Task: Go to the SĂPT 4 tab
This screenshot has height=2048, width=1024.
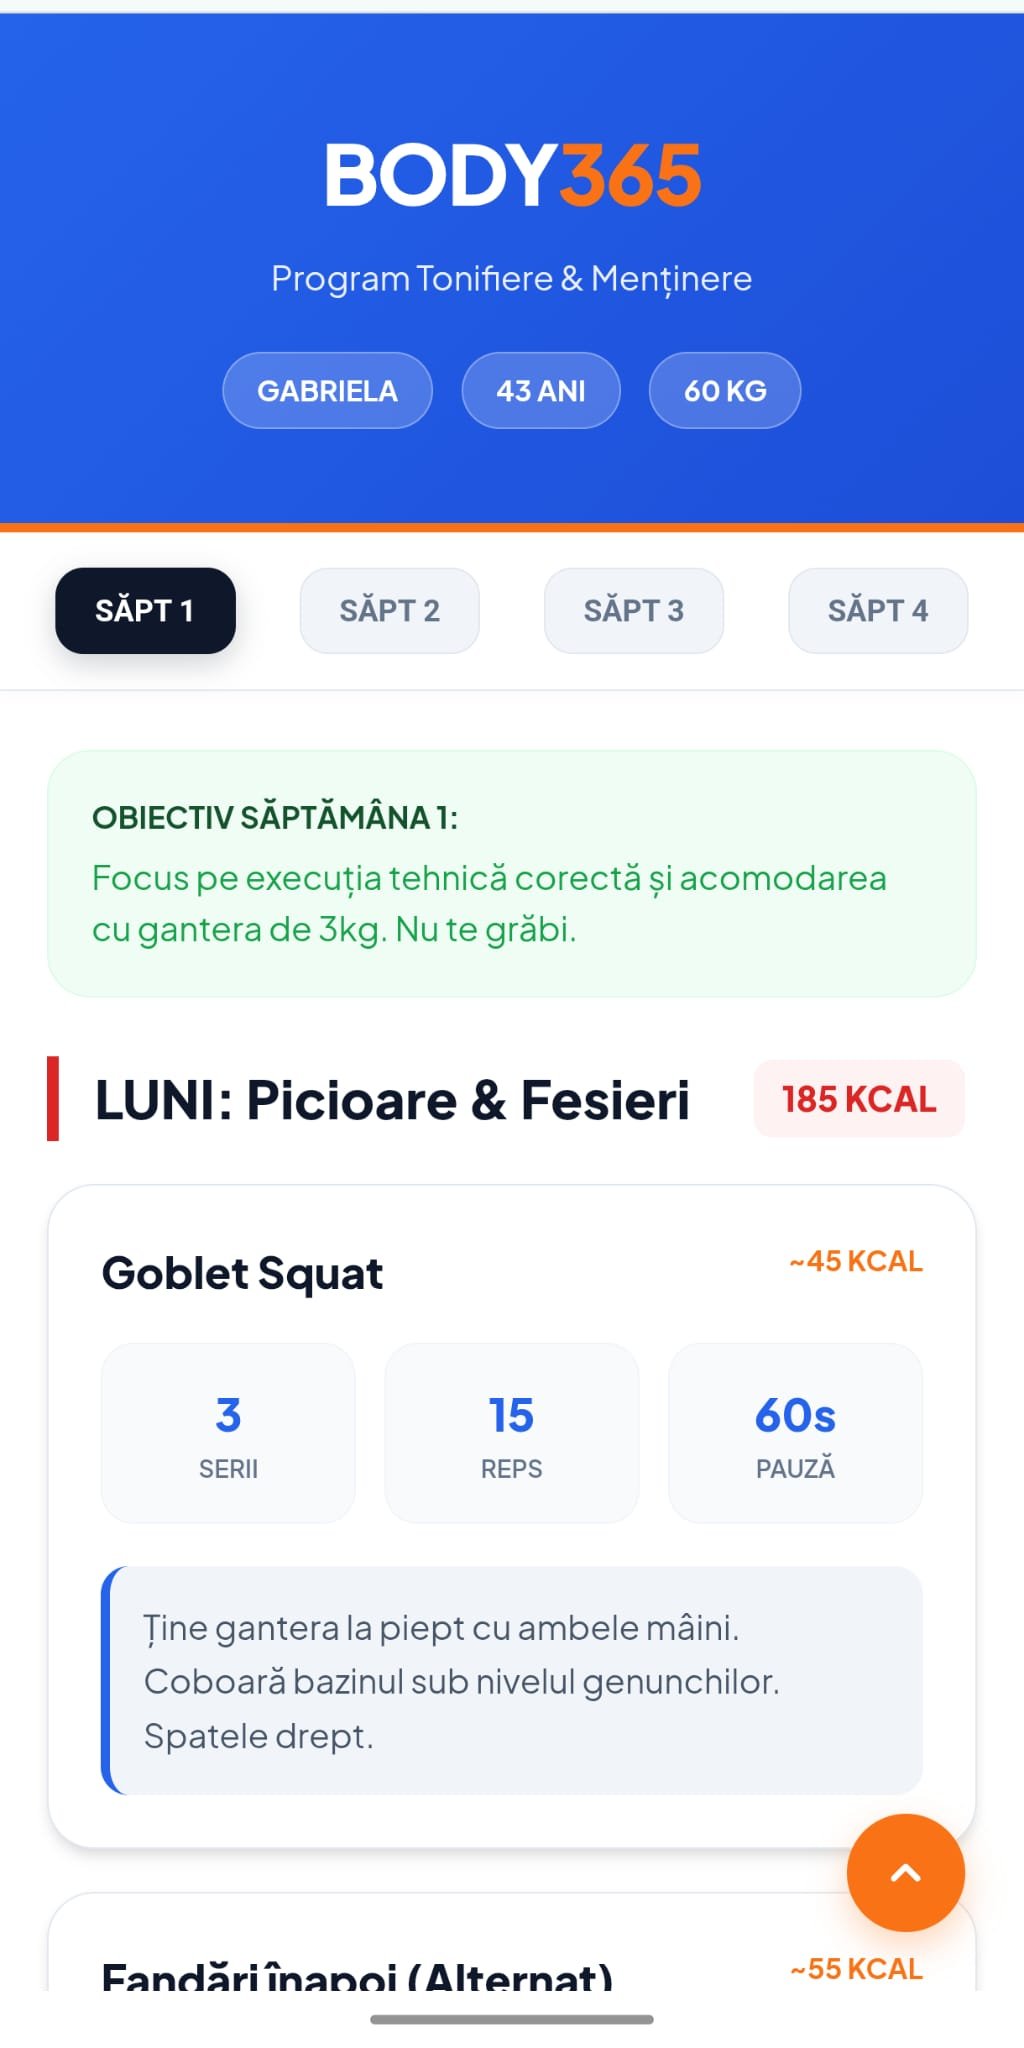Action: click(877, 610)
